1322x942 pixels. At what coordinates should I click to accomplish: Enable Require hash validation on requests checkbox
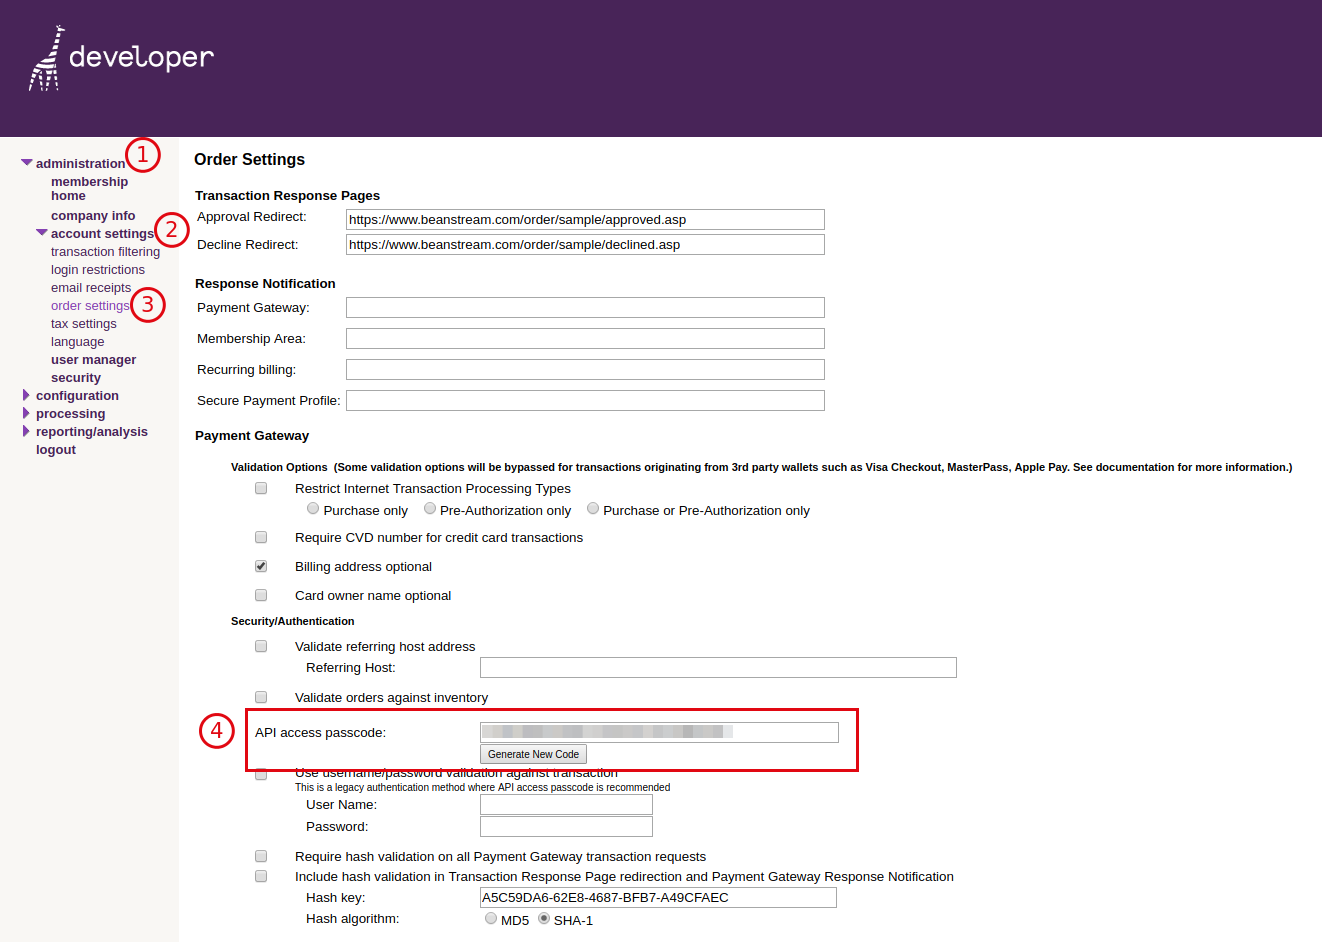(261, 856)
